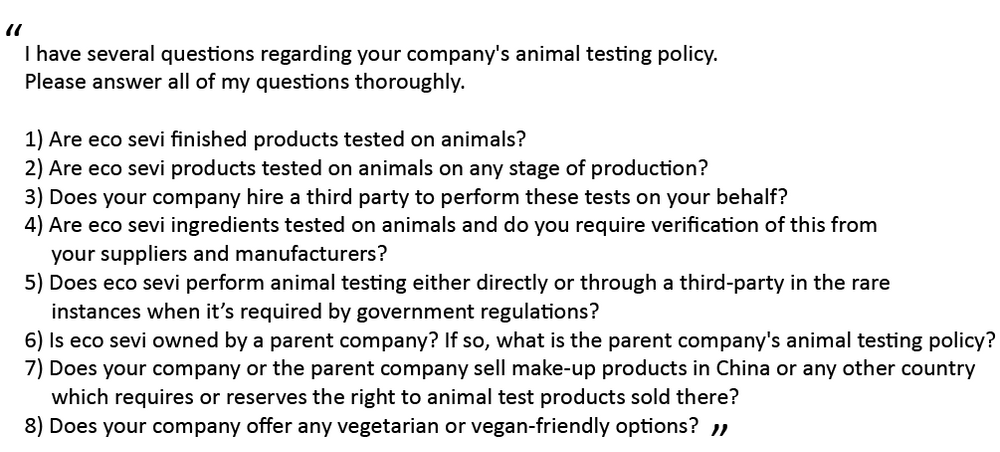The height and width of the screenshot is (452, 1000).
Task: Click question 3 about hiring a third party
Action: (396, 196)
